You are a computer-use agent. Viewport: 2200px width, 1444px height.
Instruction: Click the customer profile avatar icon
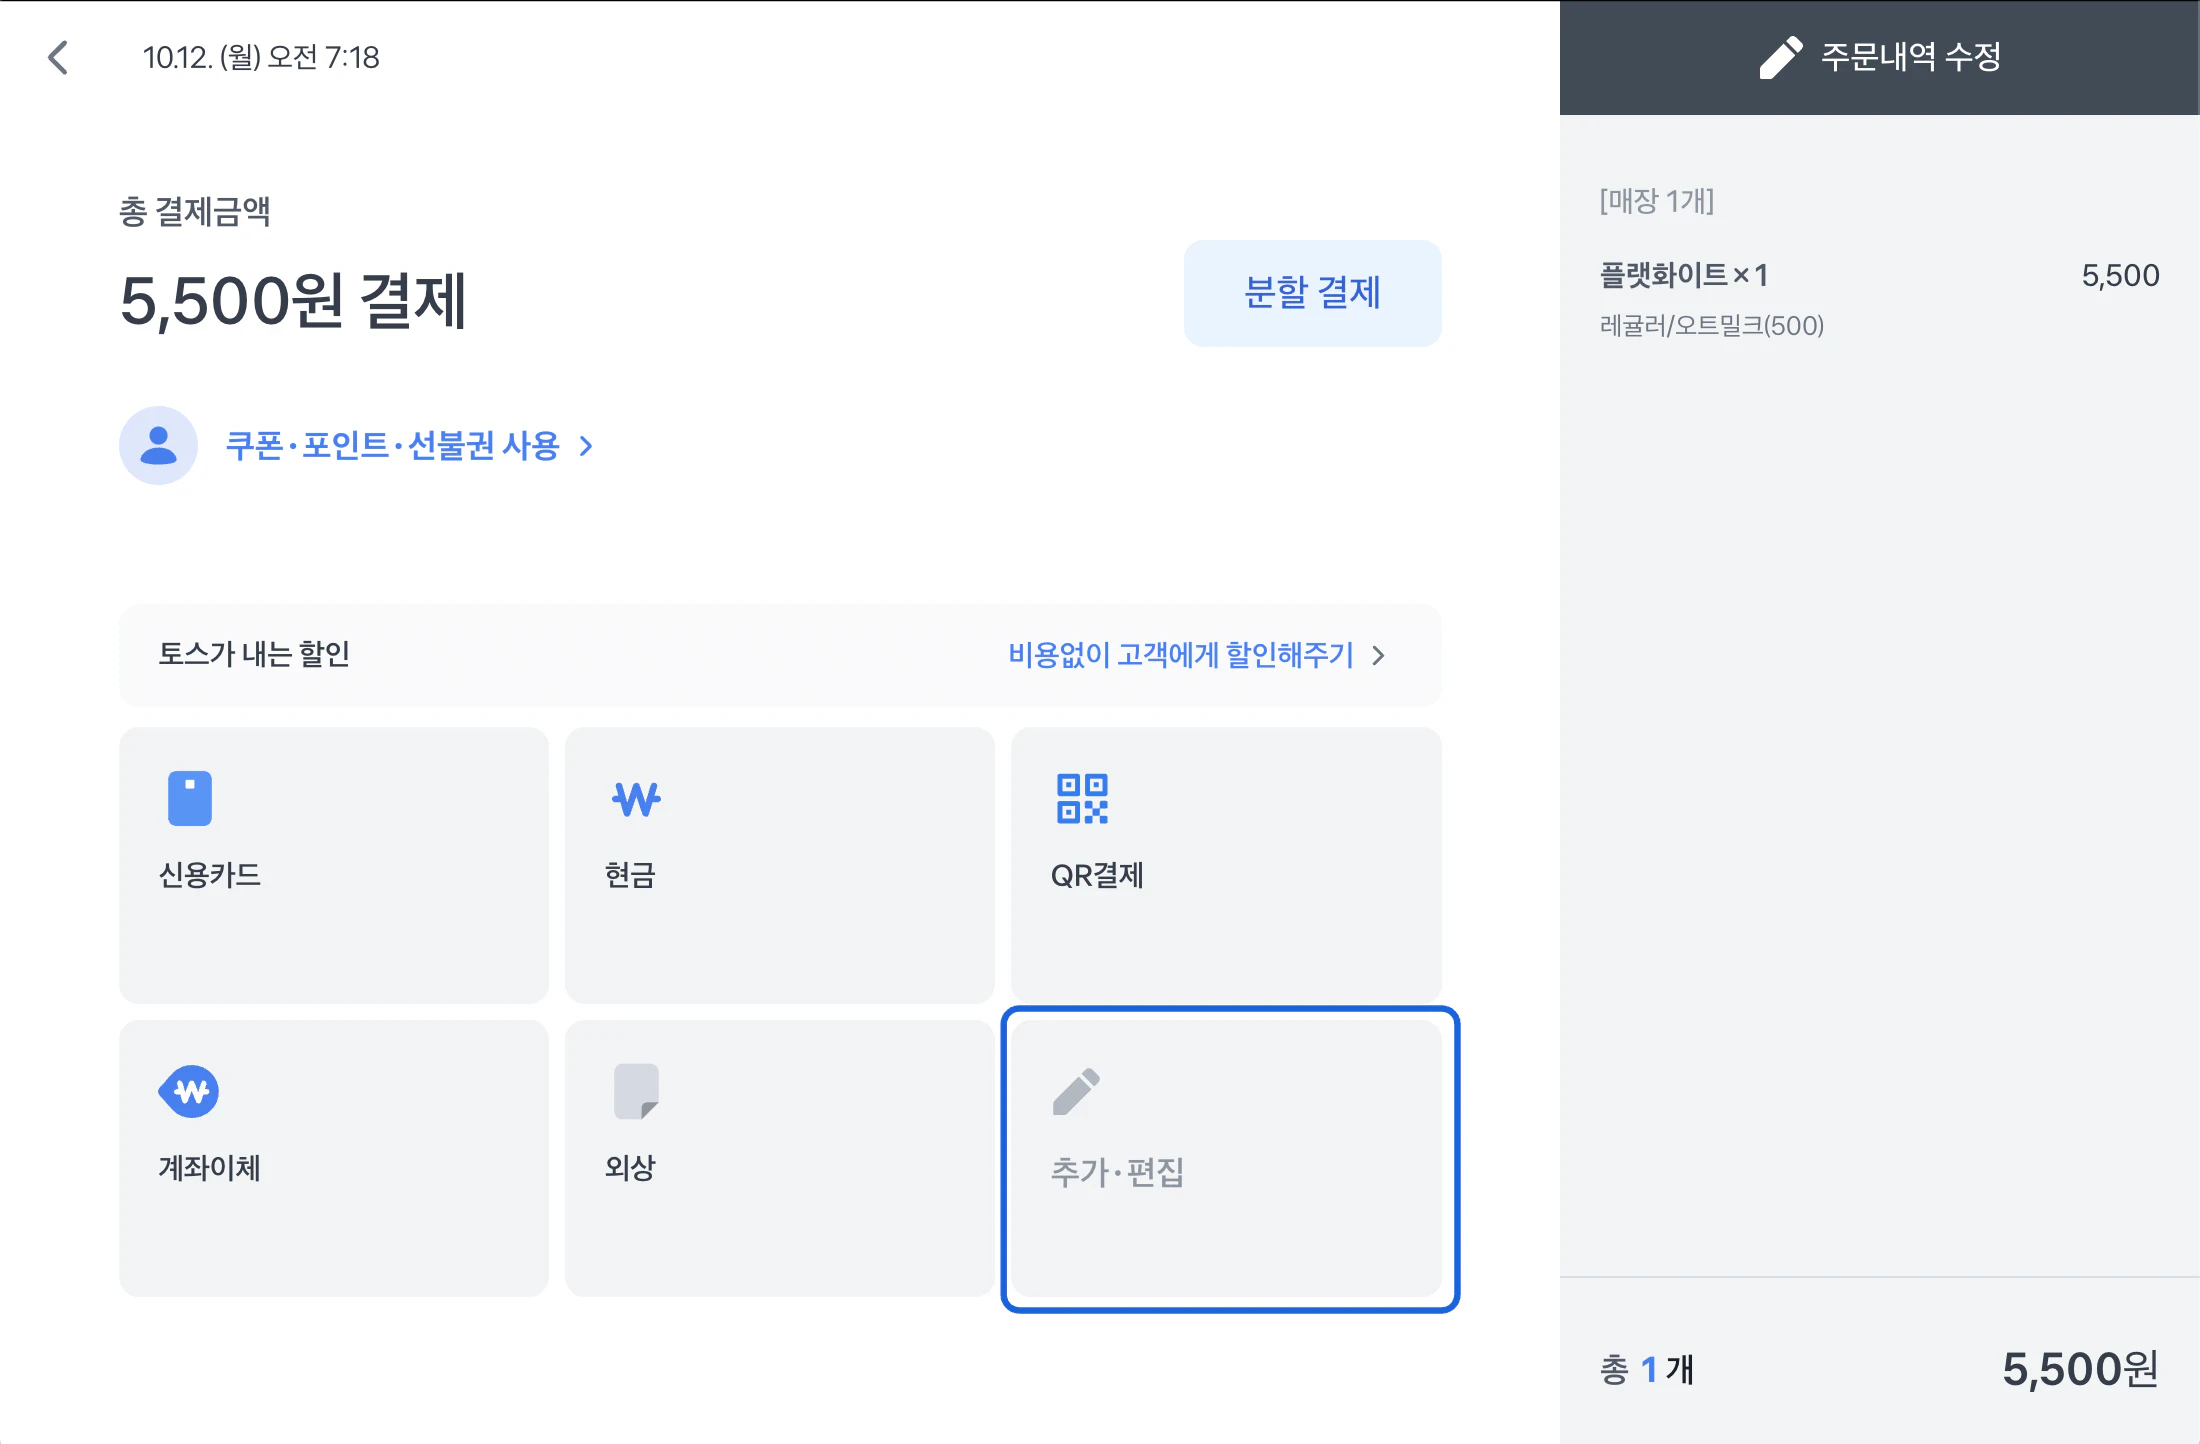[x=158, y=445]
